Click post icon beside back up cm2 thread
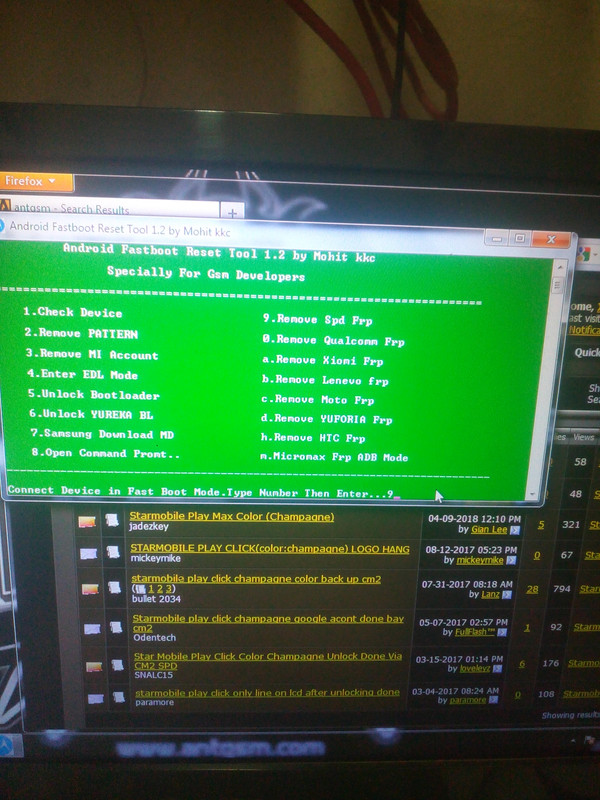Viewport: 600px width, 800px height. (x=114, y=587)
